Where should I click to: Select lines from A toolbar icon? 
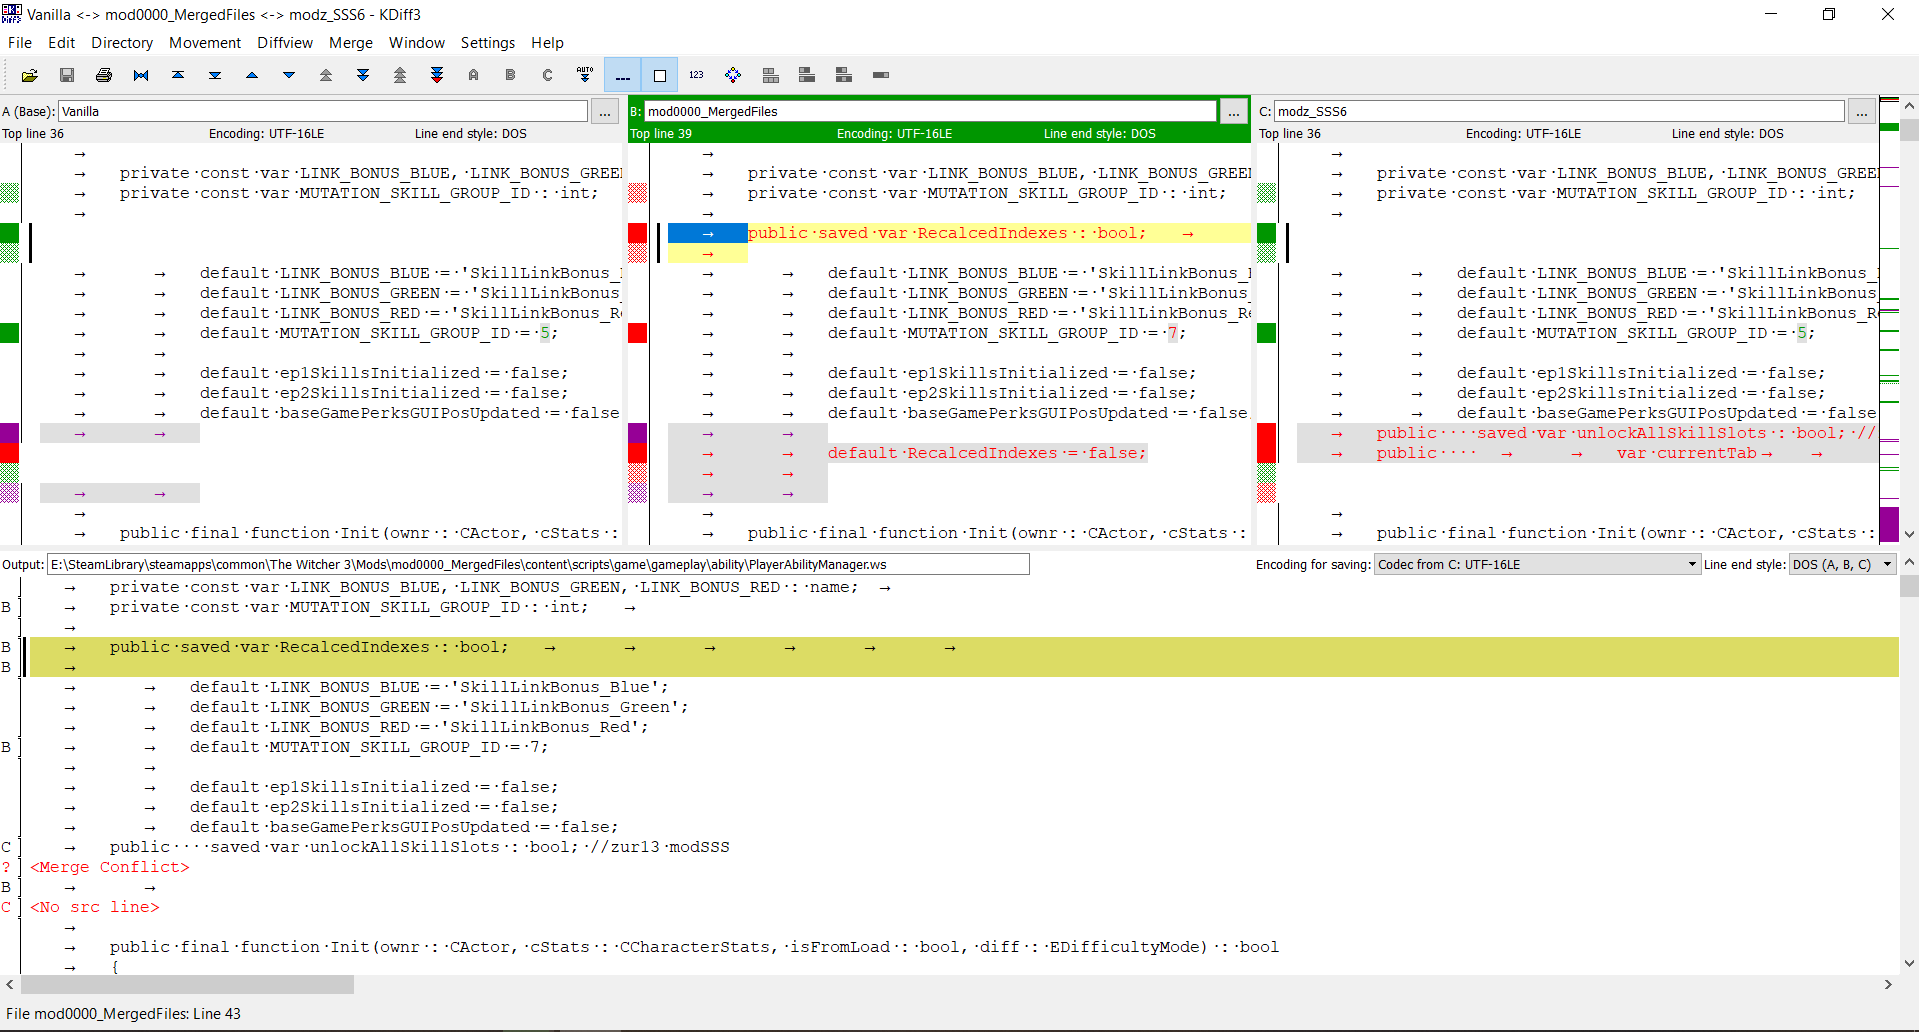coord(474,75)
